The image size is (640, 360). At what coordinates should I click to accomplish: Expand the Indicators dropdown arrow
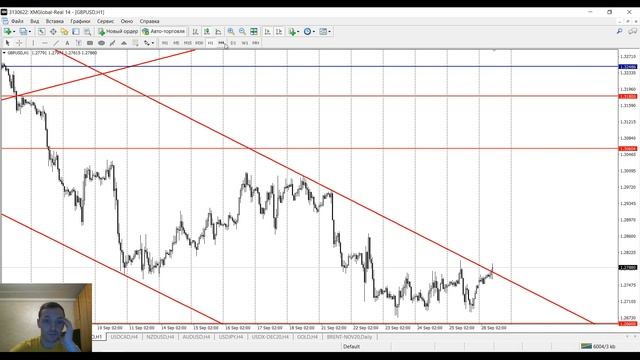point(298,31)
